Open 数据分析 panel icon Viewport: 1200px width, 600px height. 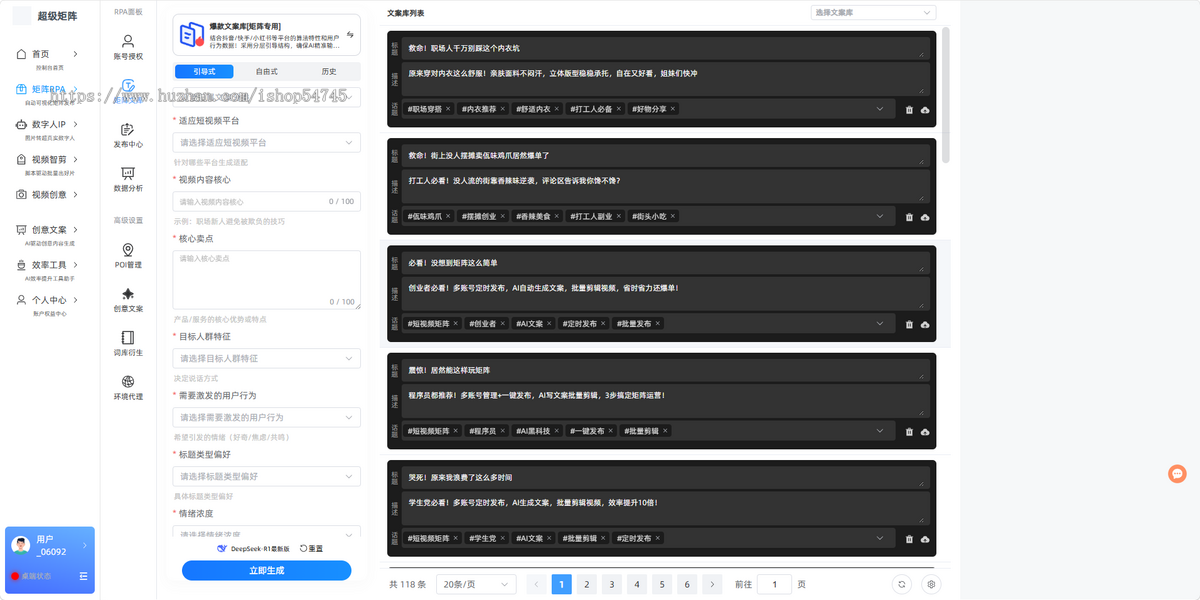click(x=128, y=179)
